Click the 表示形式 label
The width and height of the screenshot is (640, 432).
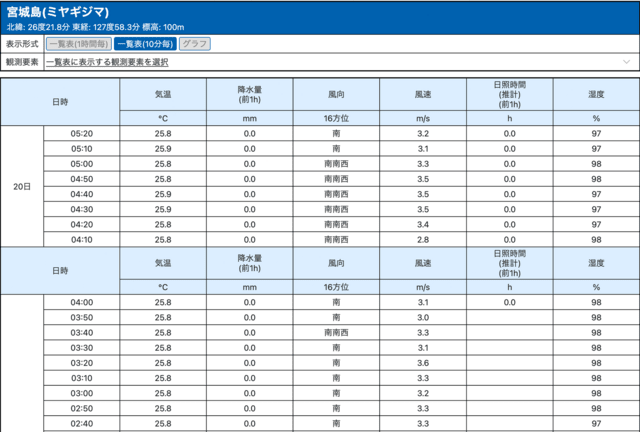pos(22,44)
